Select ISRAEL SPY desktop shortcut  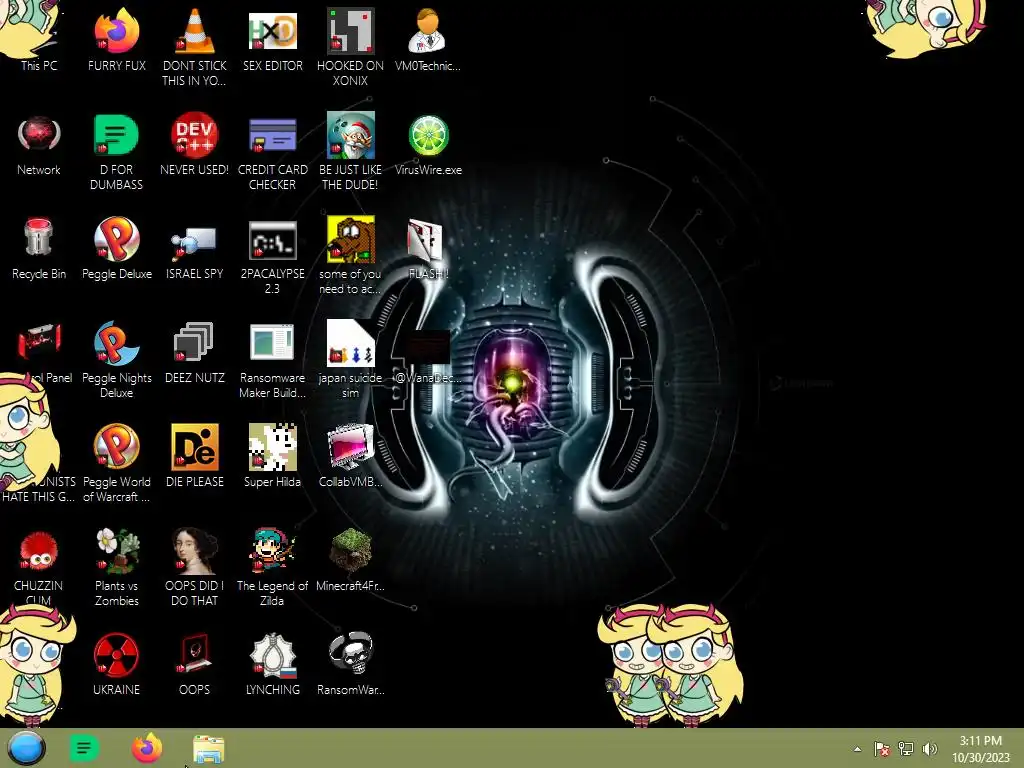195,252
